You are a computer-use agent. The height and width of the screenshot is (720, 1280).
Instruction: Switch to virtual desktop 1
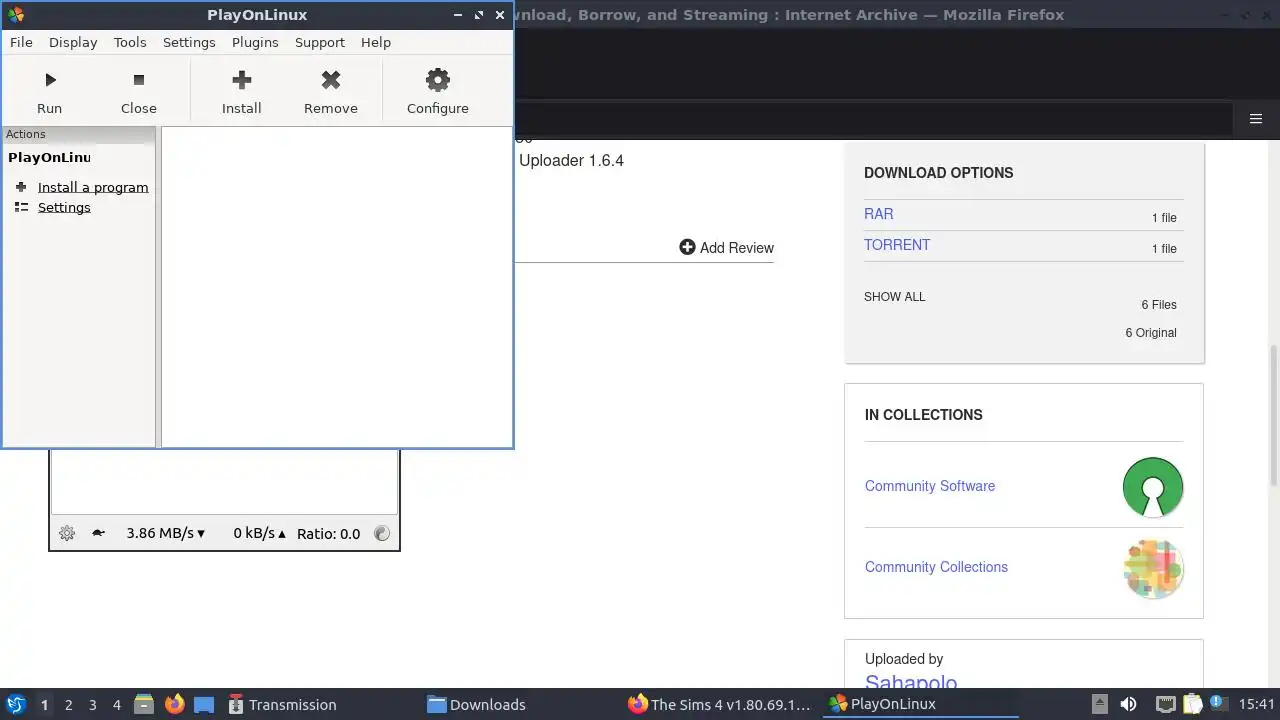[44, 704]
